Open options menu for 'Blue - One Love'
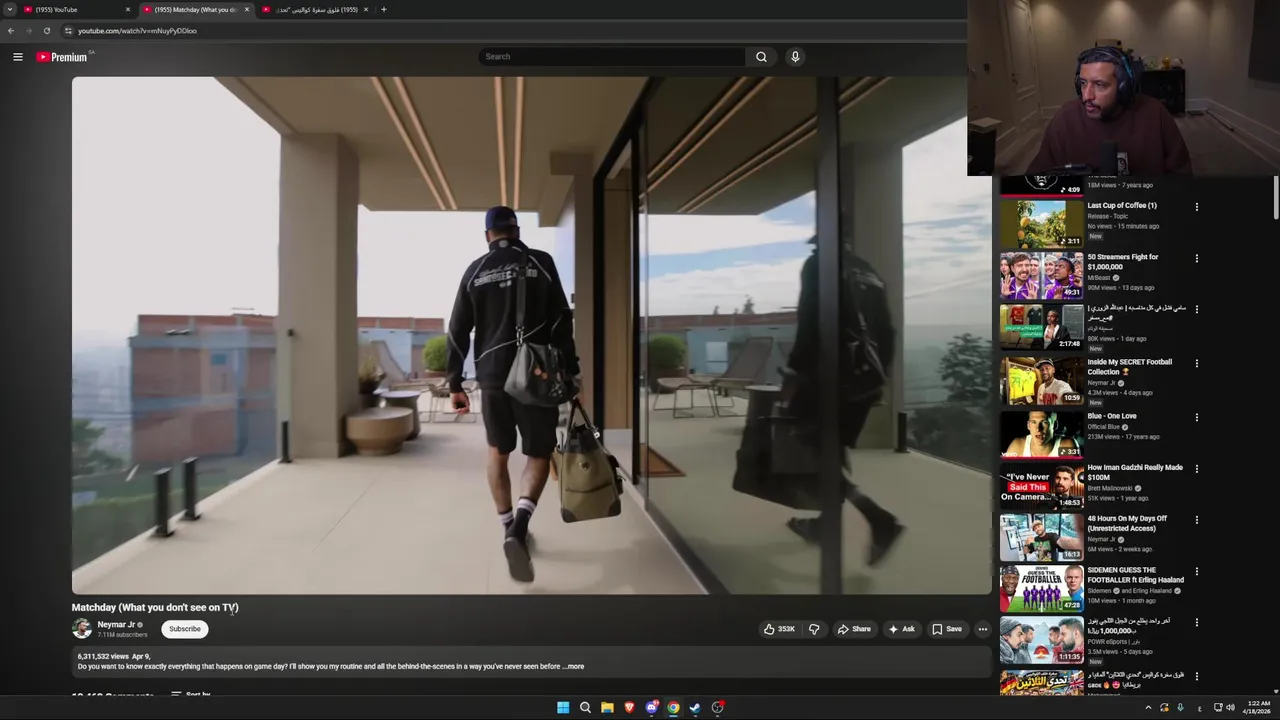Screen dimensions: 1280x720 pyautogui.click(x=1196, y=417)
